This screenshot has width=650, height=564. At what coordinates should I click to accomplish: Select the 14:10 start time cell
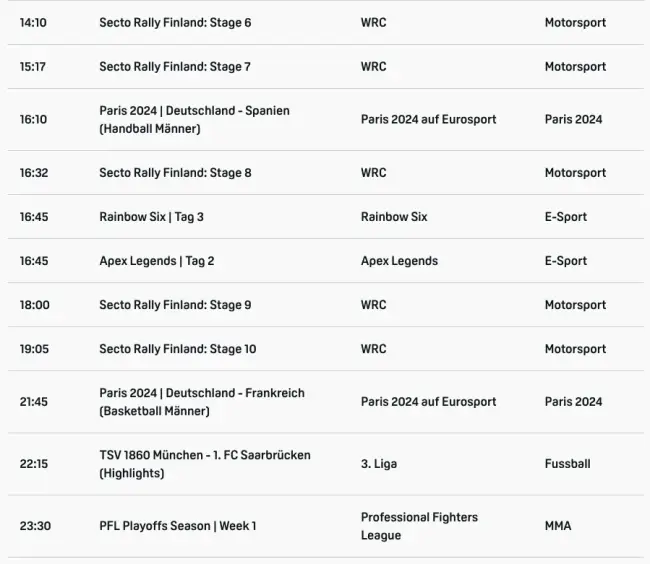pyautogui.click(x=33, y=23)
